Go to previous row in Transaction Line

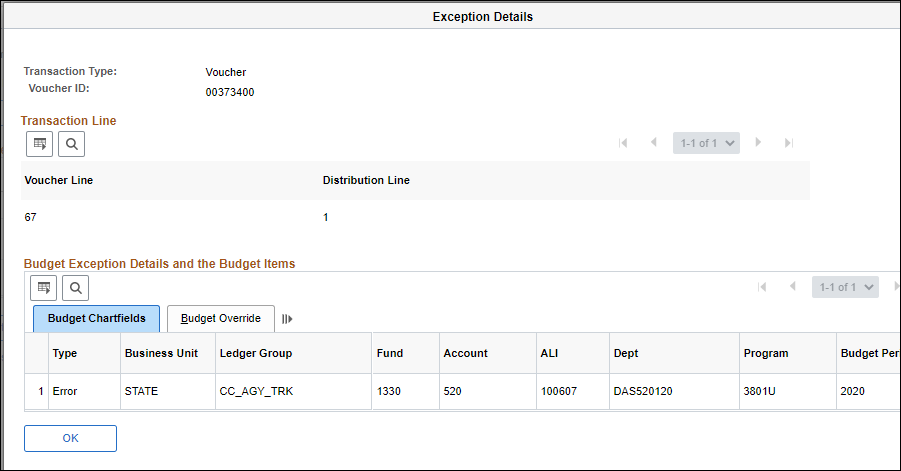click(x=653, y=143)
